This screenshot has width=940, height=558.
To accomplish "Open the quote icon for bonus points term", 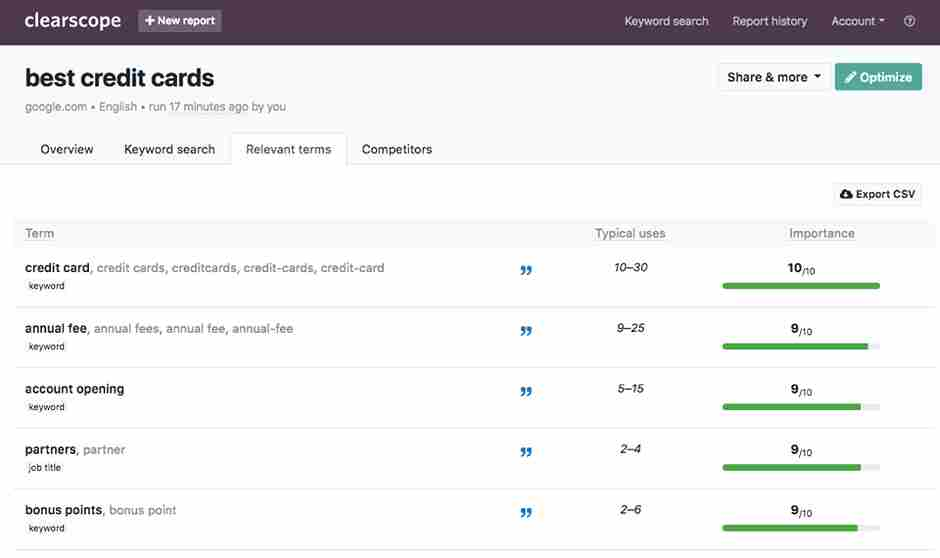I will 526,512.
